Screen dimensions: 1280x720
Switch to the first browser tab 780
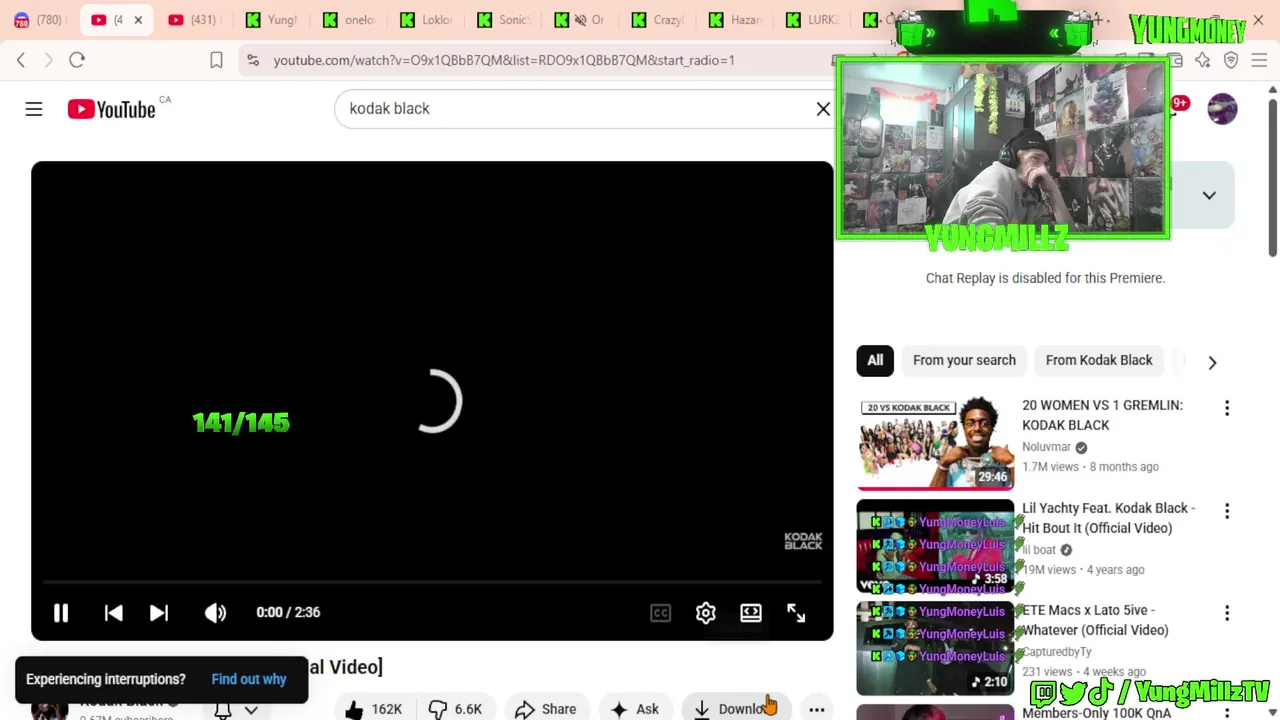coord(38,20)
